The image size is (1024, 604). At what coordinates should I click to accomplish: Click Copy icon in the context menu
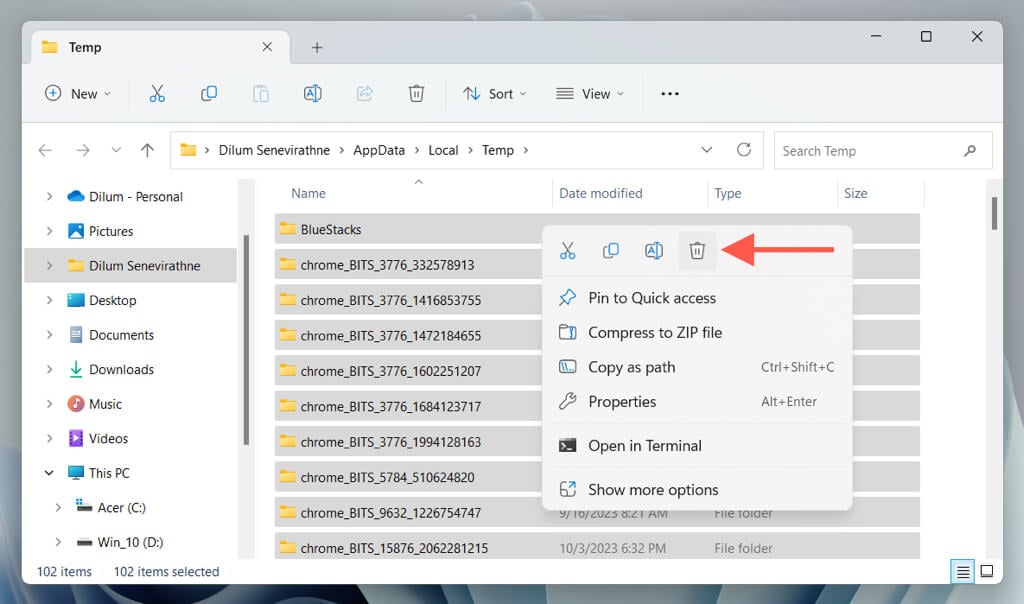pos(611,250)
